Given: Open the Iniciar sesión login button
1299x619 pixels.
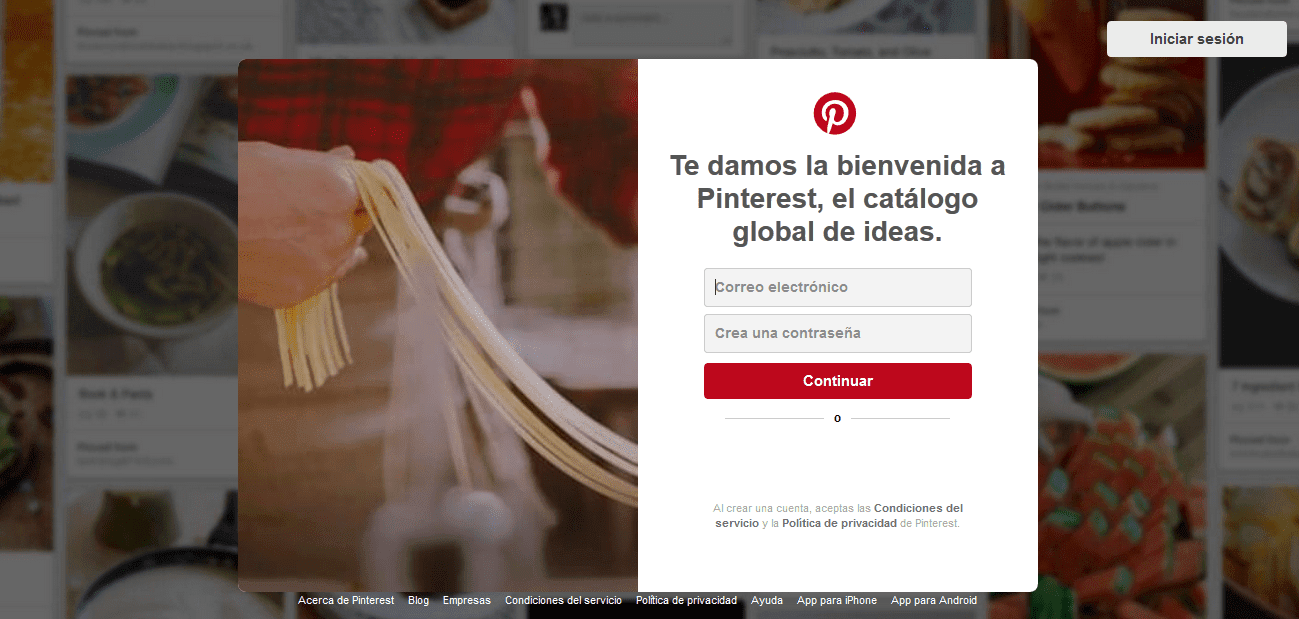Looking at the screenshot, I should (x=1197, y=39).
